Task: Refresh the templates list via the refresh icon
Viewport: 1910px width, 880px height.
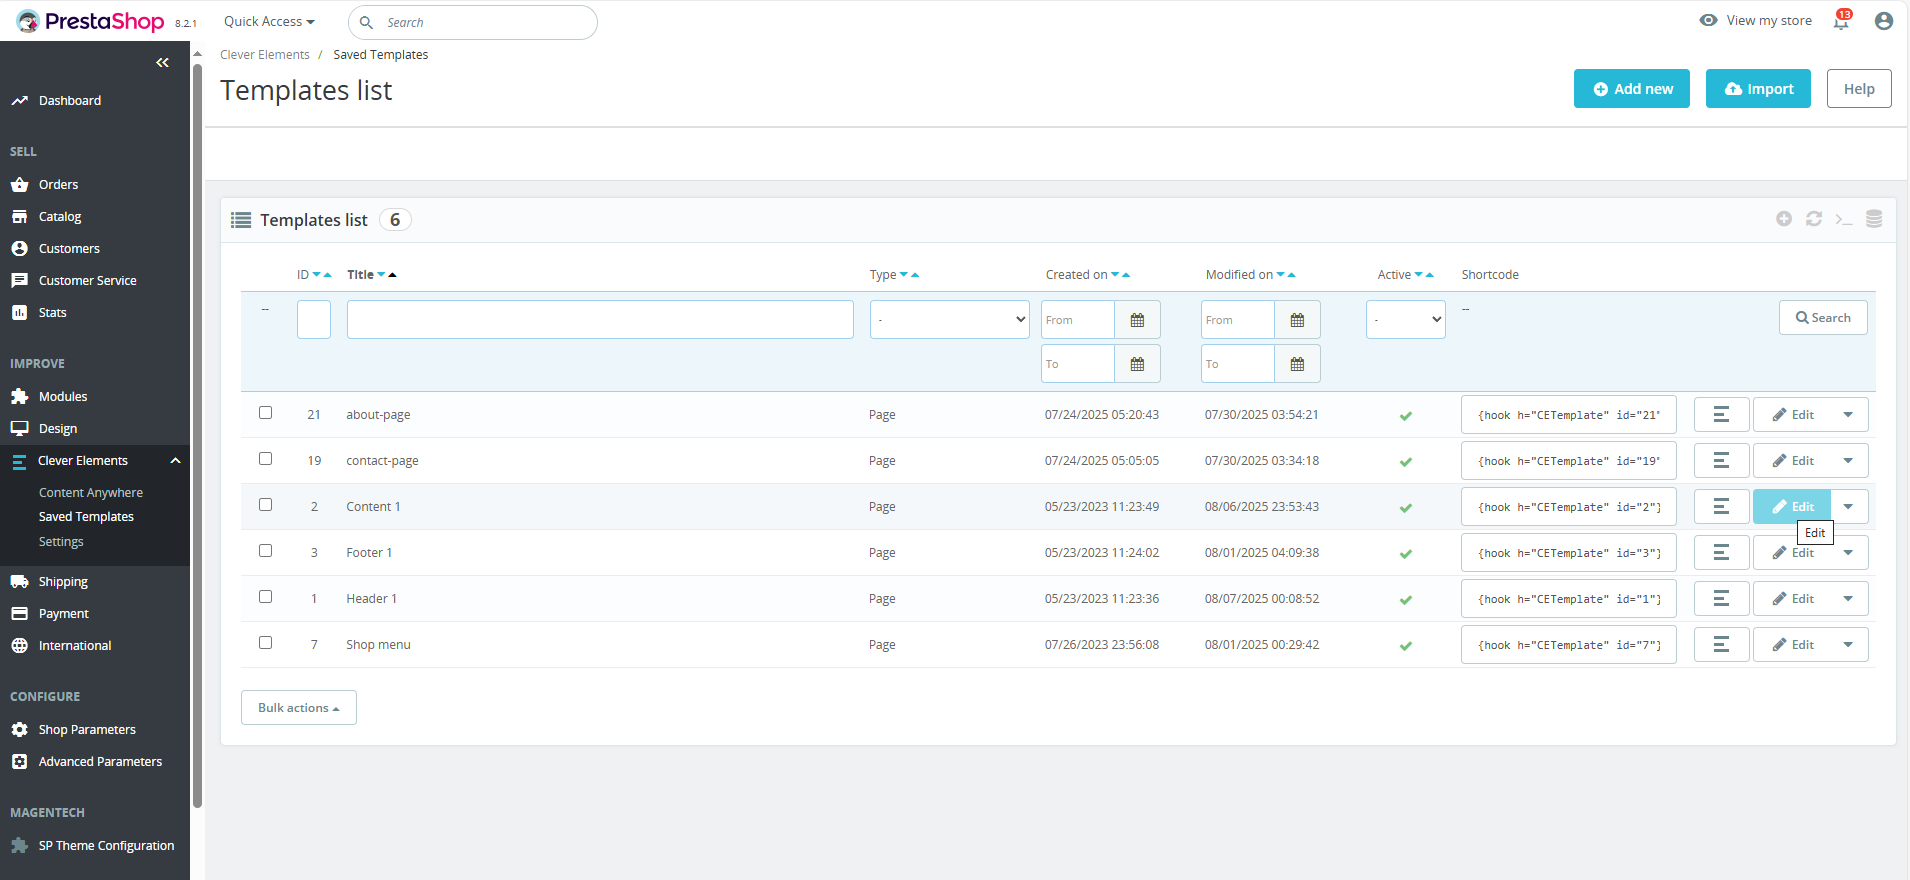Action: (x=1814, y=219)
